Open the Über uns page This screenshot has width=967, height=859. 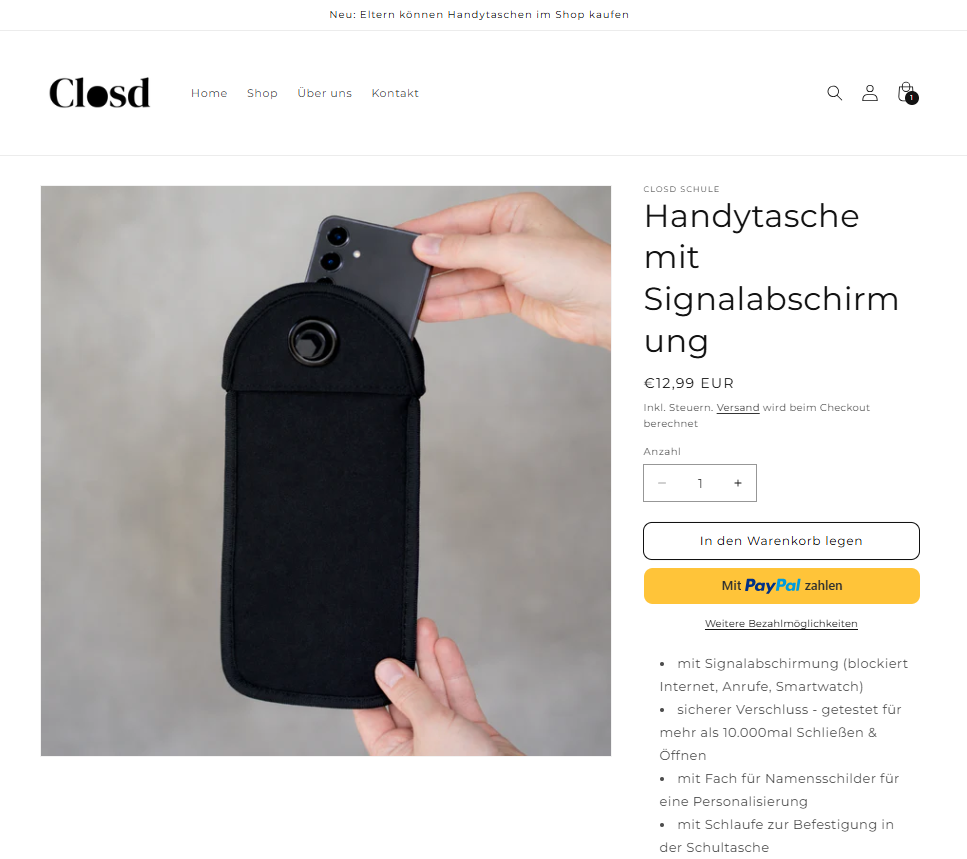(324, 93)
